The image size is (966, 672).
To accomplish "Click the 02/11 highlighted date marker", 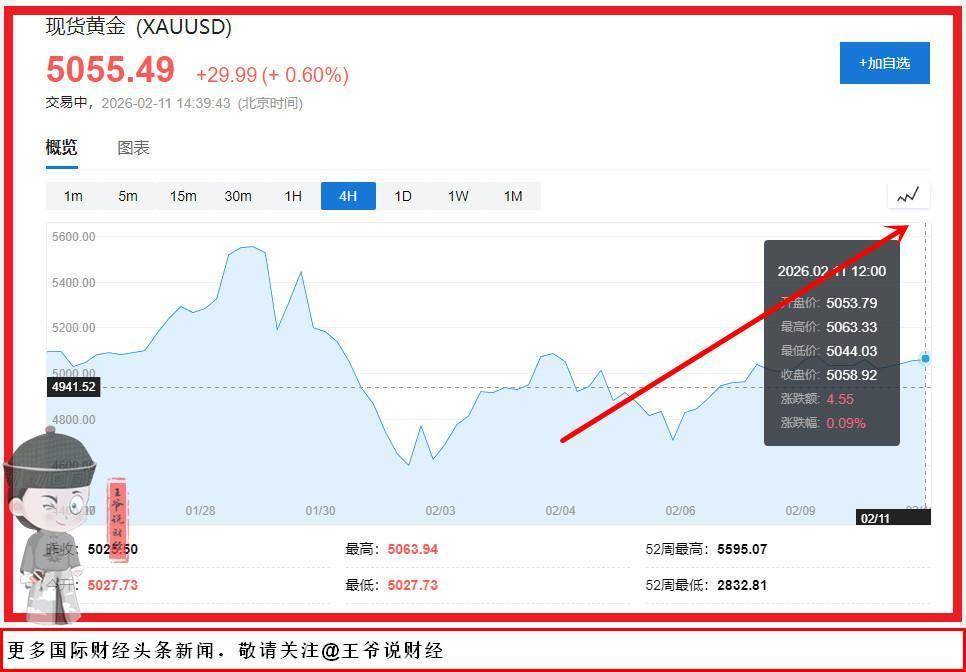I will (x=893, y=518).
